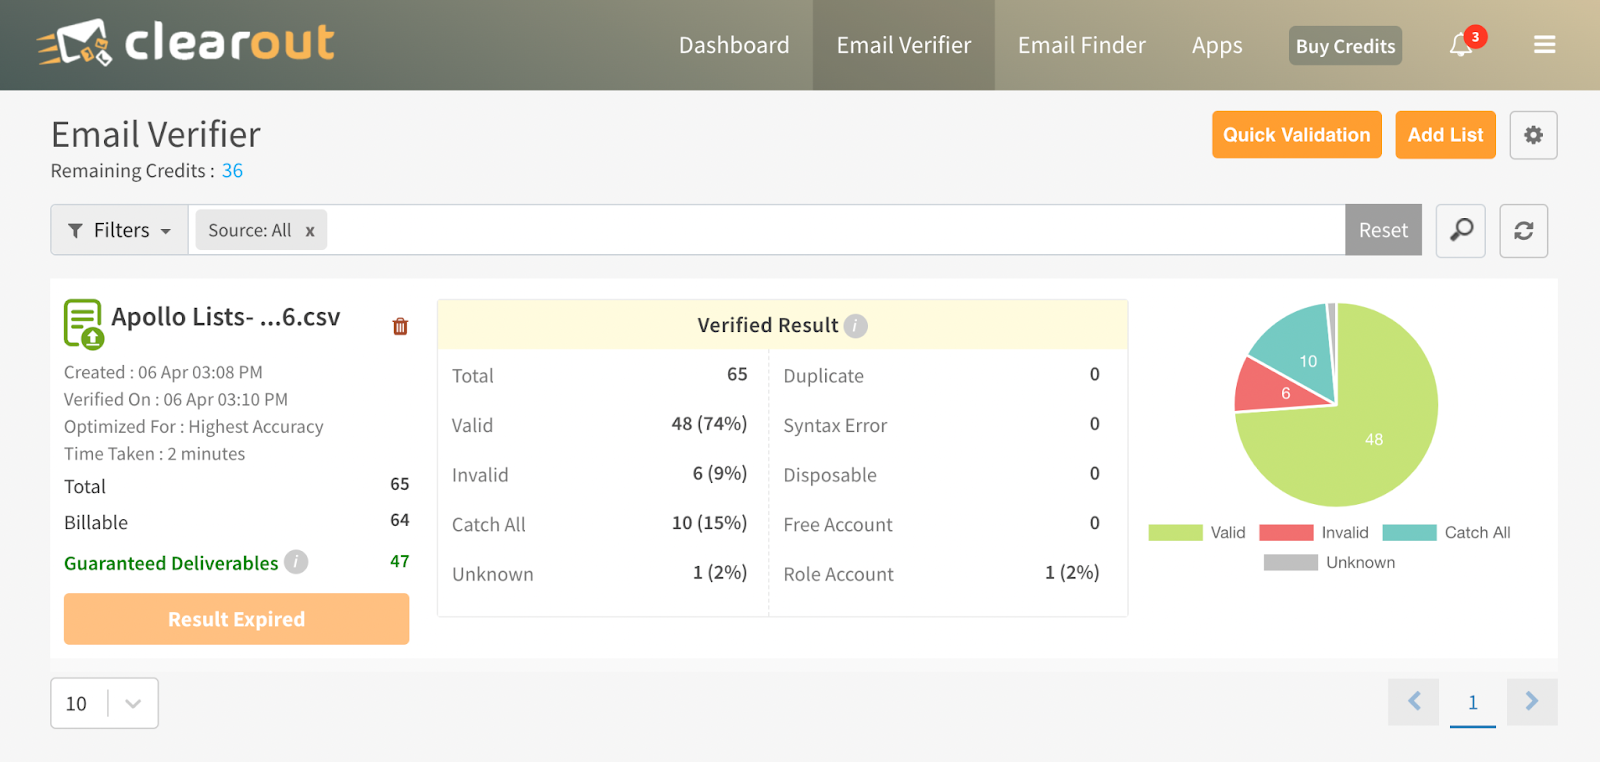
Task: Click the Valid 48 (74%) value
Action: [709, 424]
